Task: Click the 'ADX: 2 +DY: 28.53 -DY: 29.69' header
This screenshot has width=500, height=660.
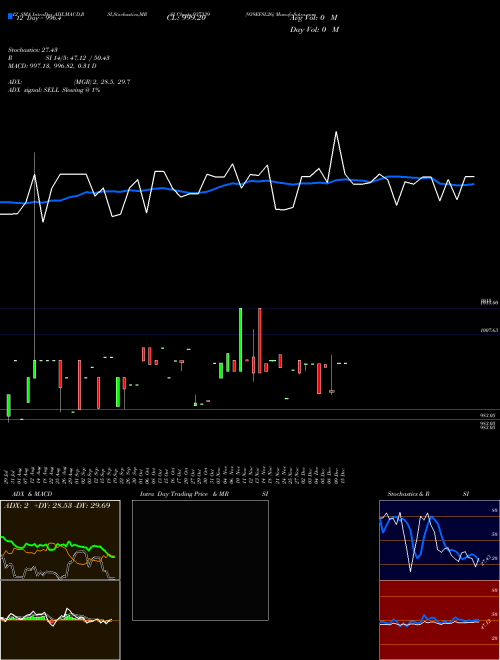Action: pos(57,505)
